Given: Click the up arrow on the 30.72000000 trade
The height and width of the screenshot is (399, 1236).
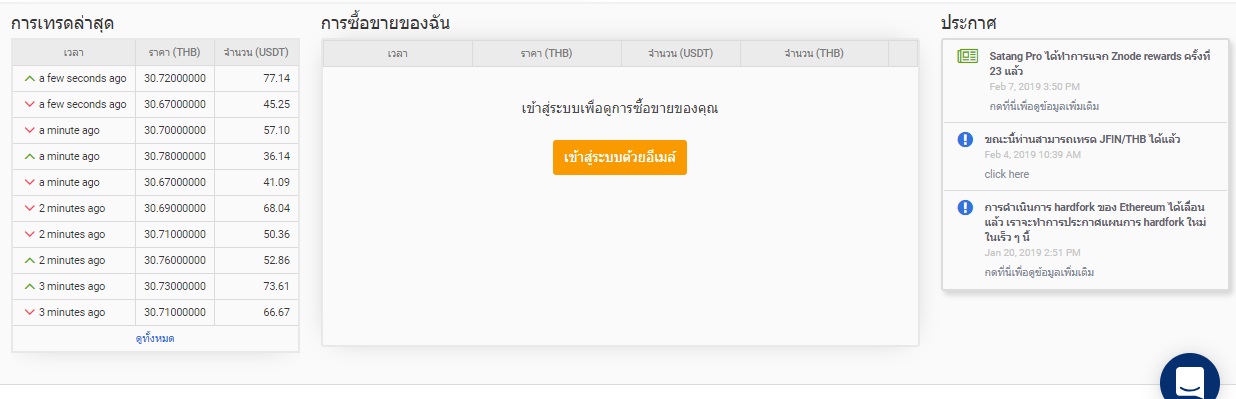Looking at the screenshot, I should [x=30, y=78].
